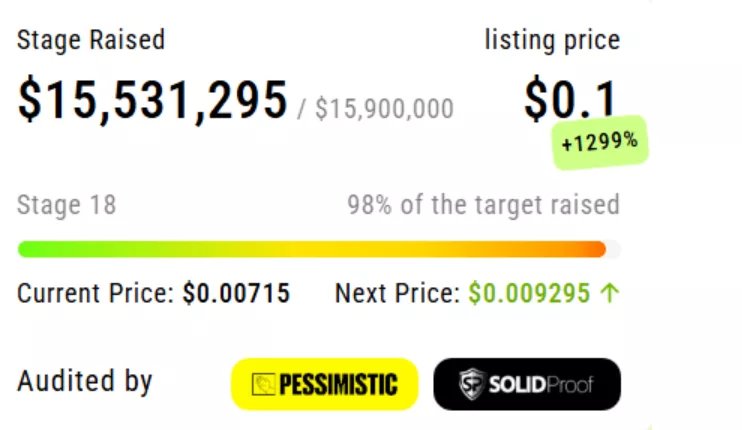Click the "Stage 18" label
Viewport: 742px width, 430px height.
[66, 206]
